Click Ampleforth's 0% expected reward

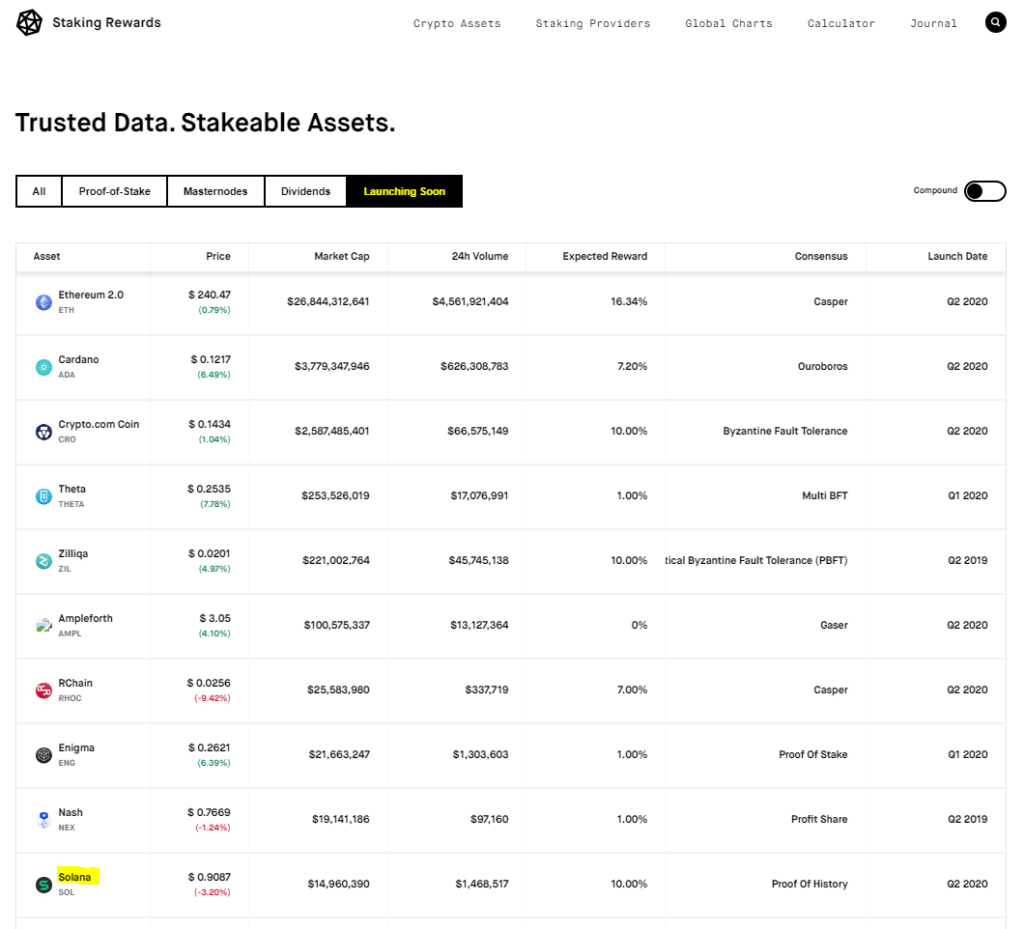(639, 625)
